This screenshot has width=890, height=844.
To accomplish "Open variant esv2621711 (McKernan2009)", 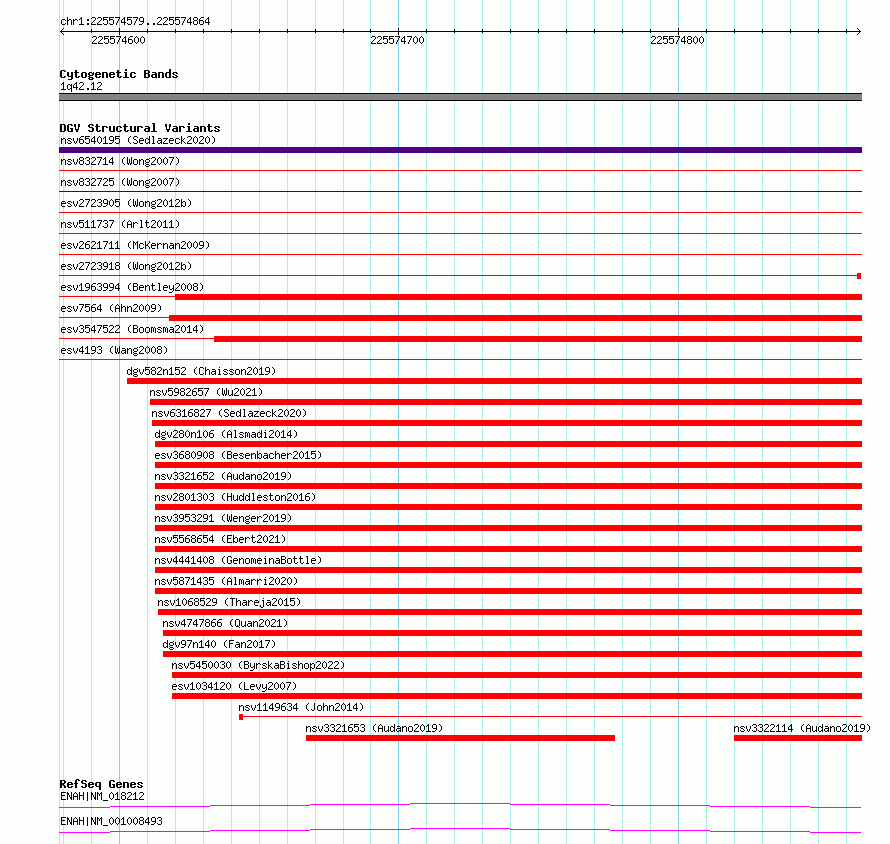I will click(x=135, y=245).
